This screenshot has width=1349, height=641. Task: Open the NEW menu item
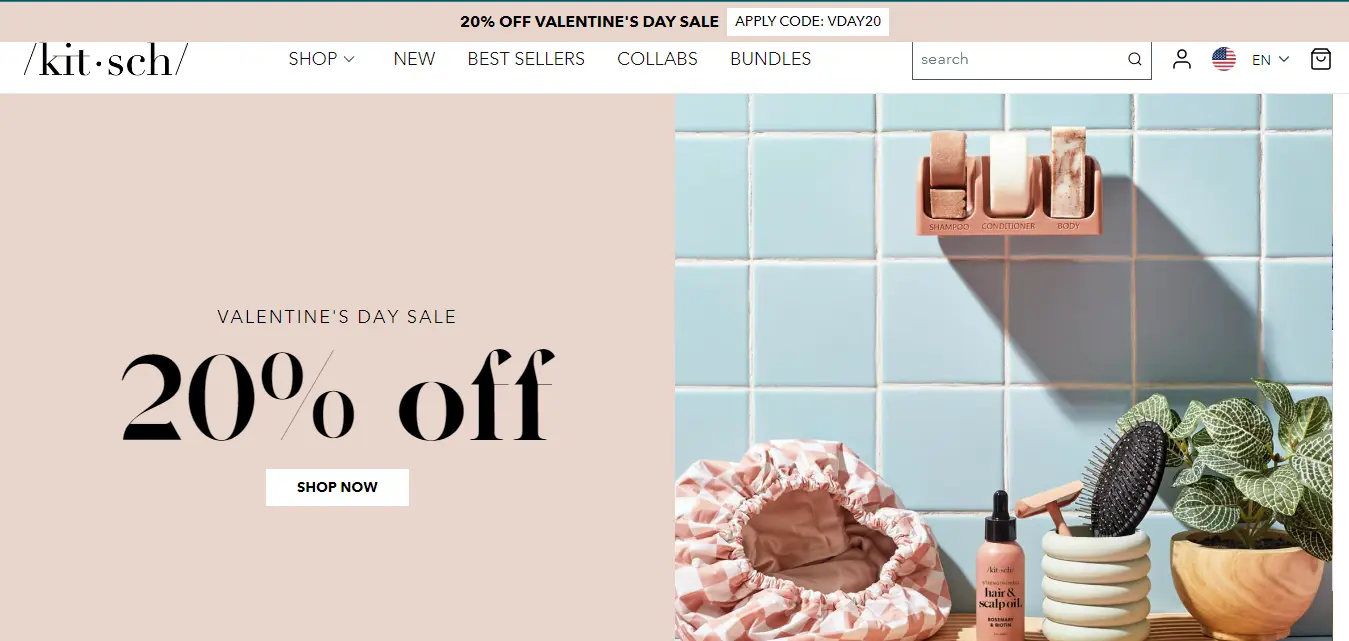point(414,59)
